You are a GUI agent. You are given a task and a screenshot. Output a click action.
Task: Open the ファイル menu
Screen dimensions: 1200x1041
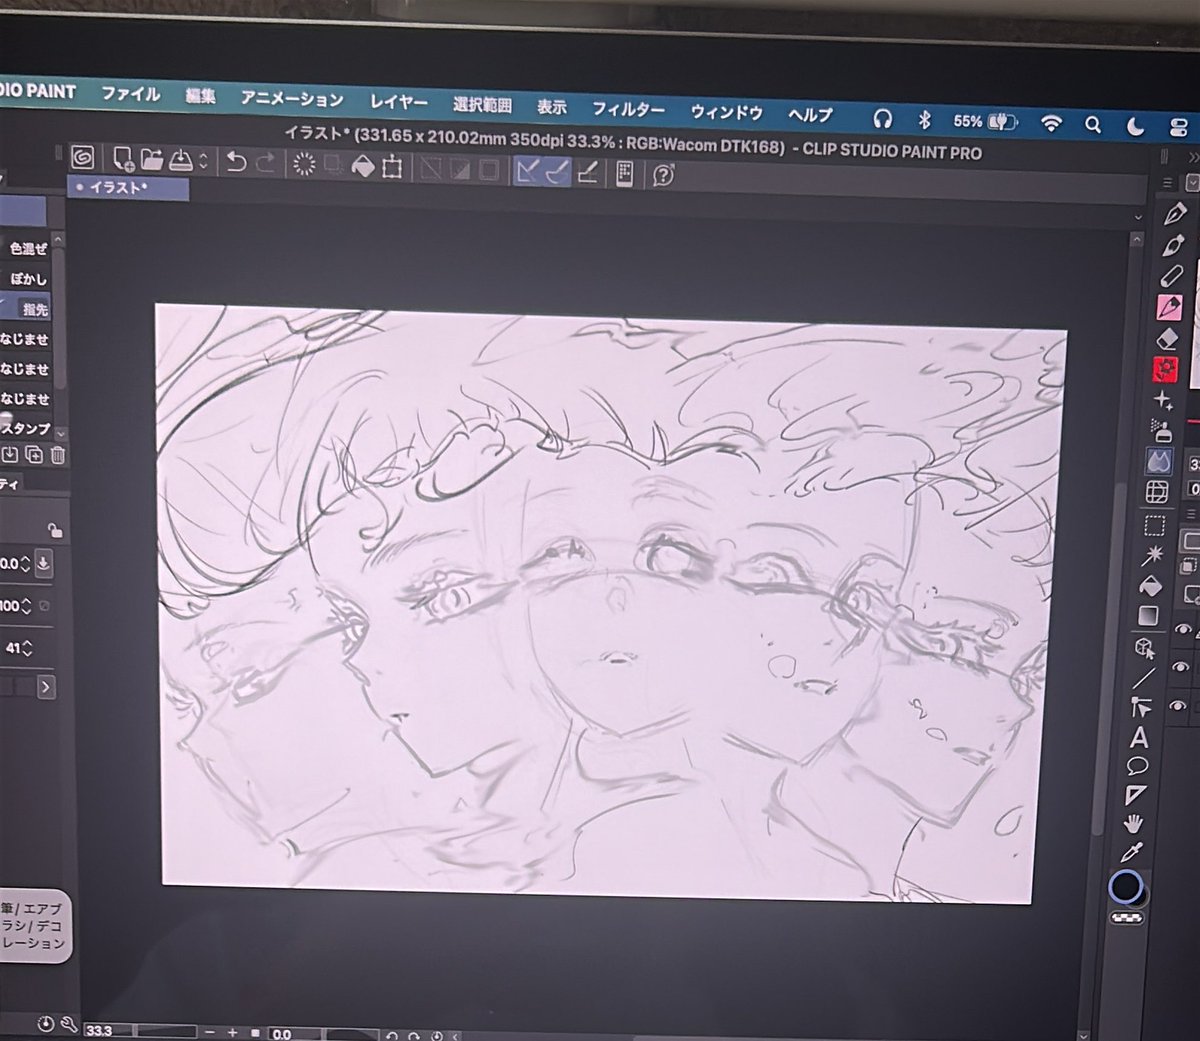pyautogui.click(x=130, y=94)
